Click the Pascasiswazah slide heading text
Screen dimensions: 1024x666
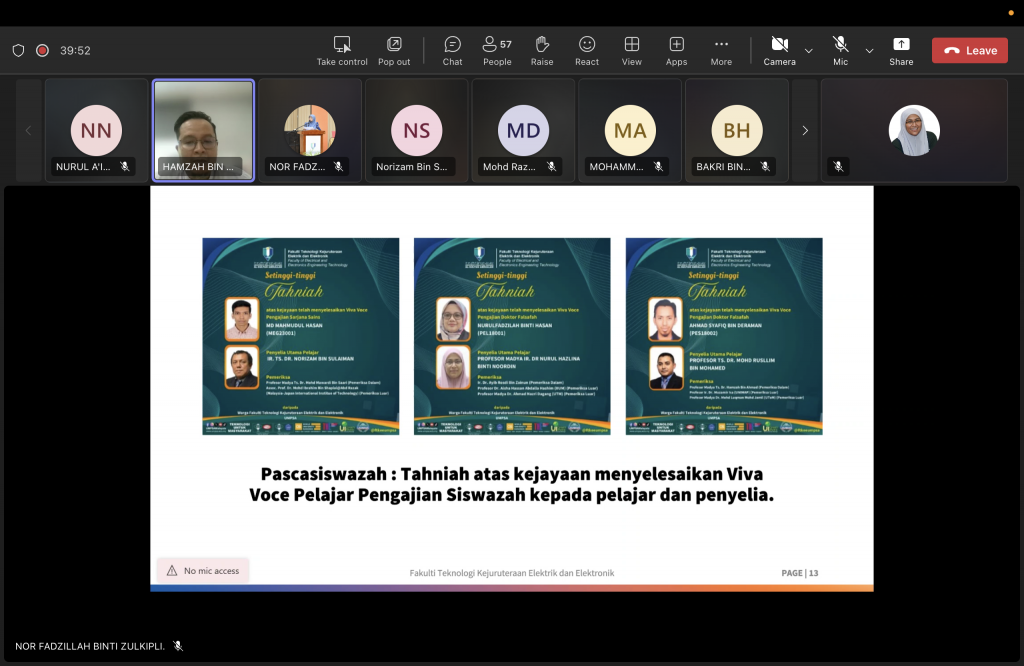[x=511, y=484]
